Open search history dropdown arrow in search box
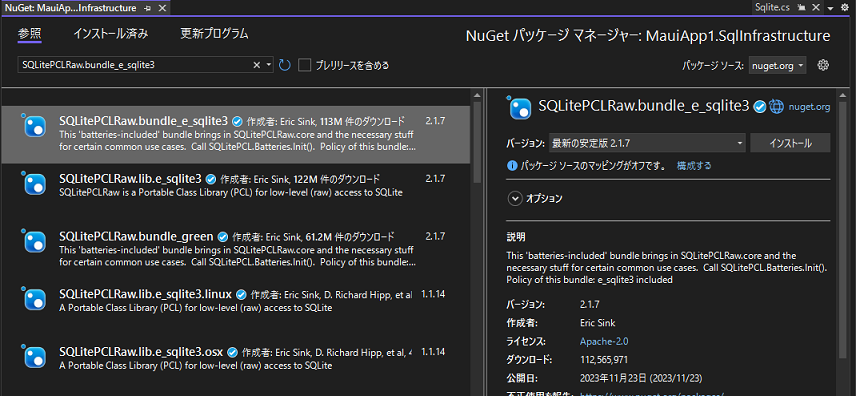The image size is (856, 396). [x=269, y=65]
